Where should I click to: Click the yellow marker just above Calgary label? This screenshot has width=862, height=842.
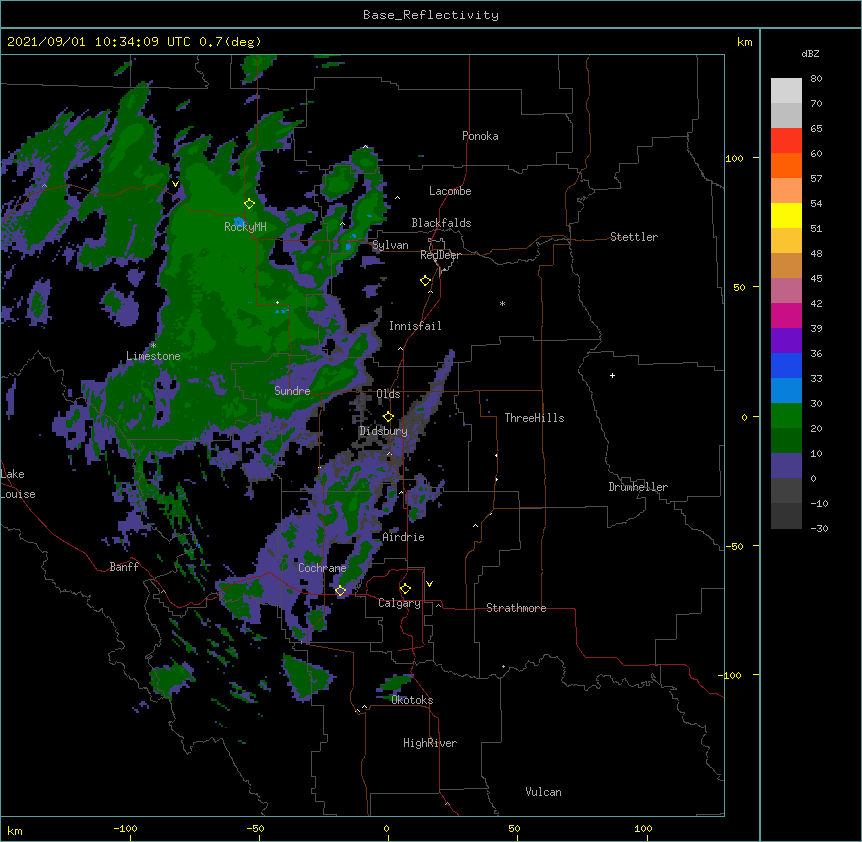[x=405, y=589]
